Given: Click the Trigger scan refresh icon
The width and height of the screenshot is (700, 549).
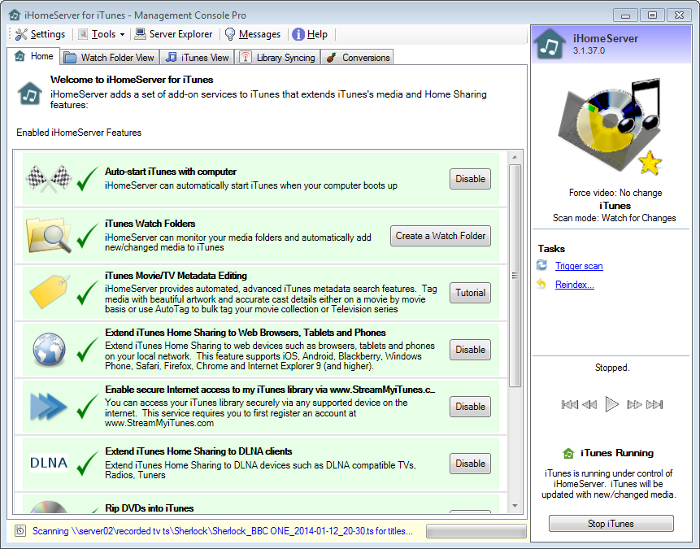Looking at the screenshot, I should (542, 265).
